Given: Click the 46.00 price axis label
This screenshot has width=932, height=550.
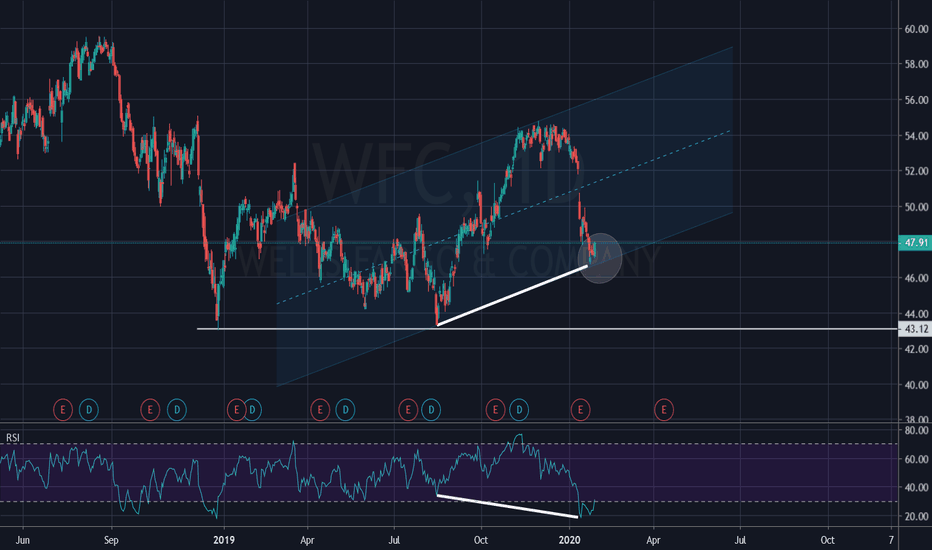Looking at the screenshot, I should click(x=916, y=278).
